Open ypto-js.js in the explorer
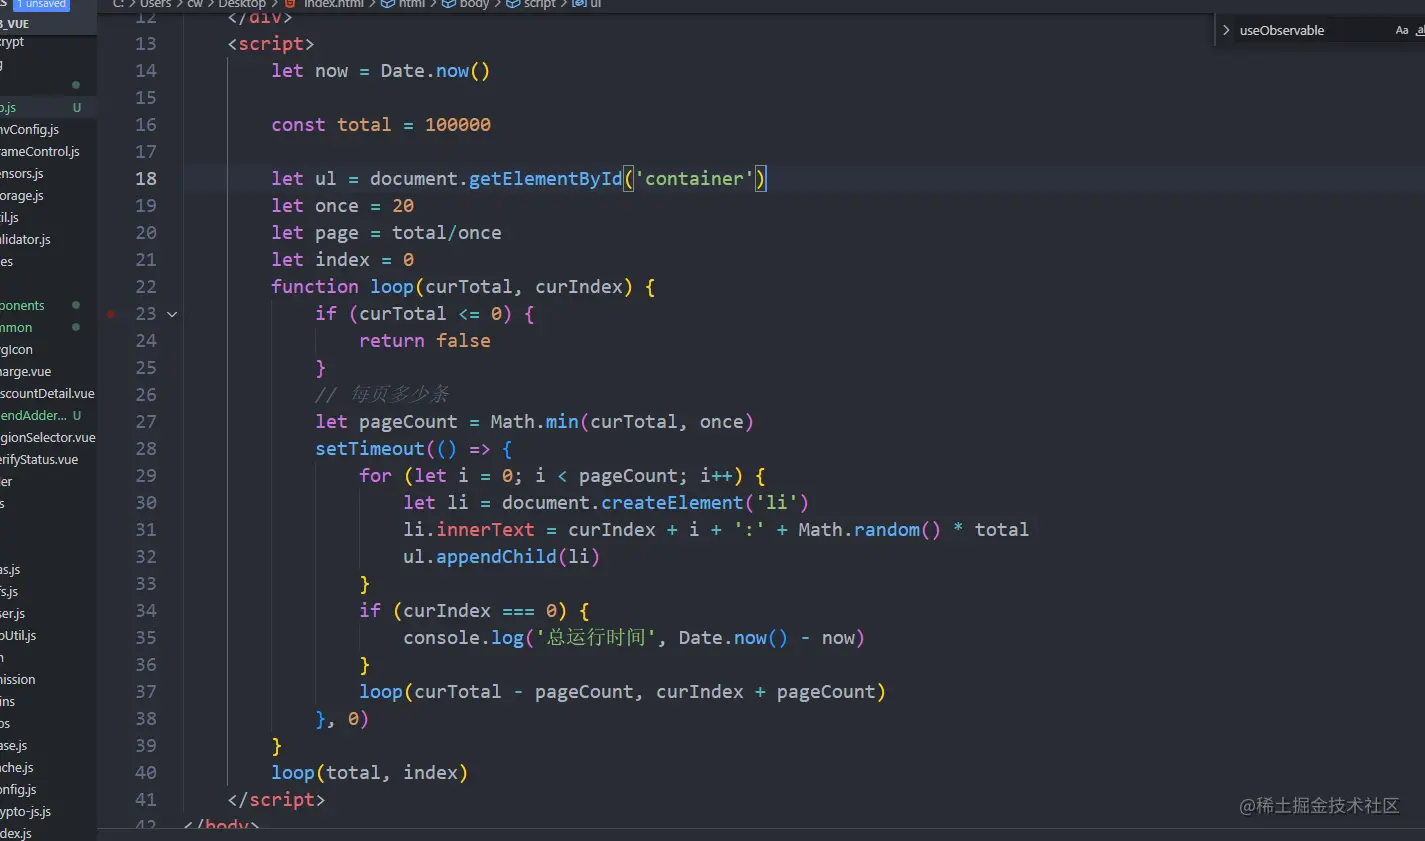 pyautogui.click(x=26, y=811)
